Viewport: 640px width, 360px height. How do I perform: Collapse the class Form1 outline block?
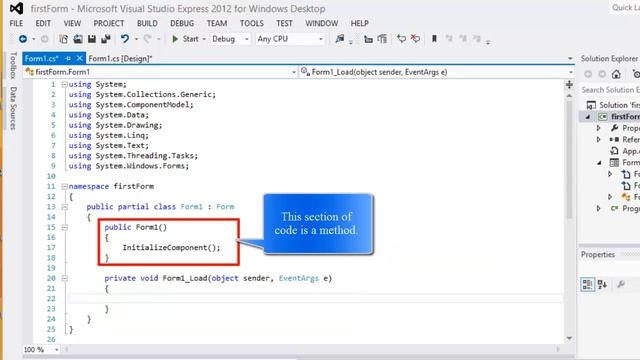[64, 207]
